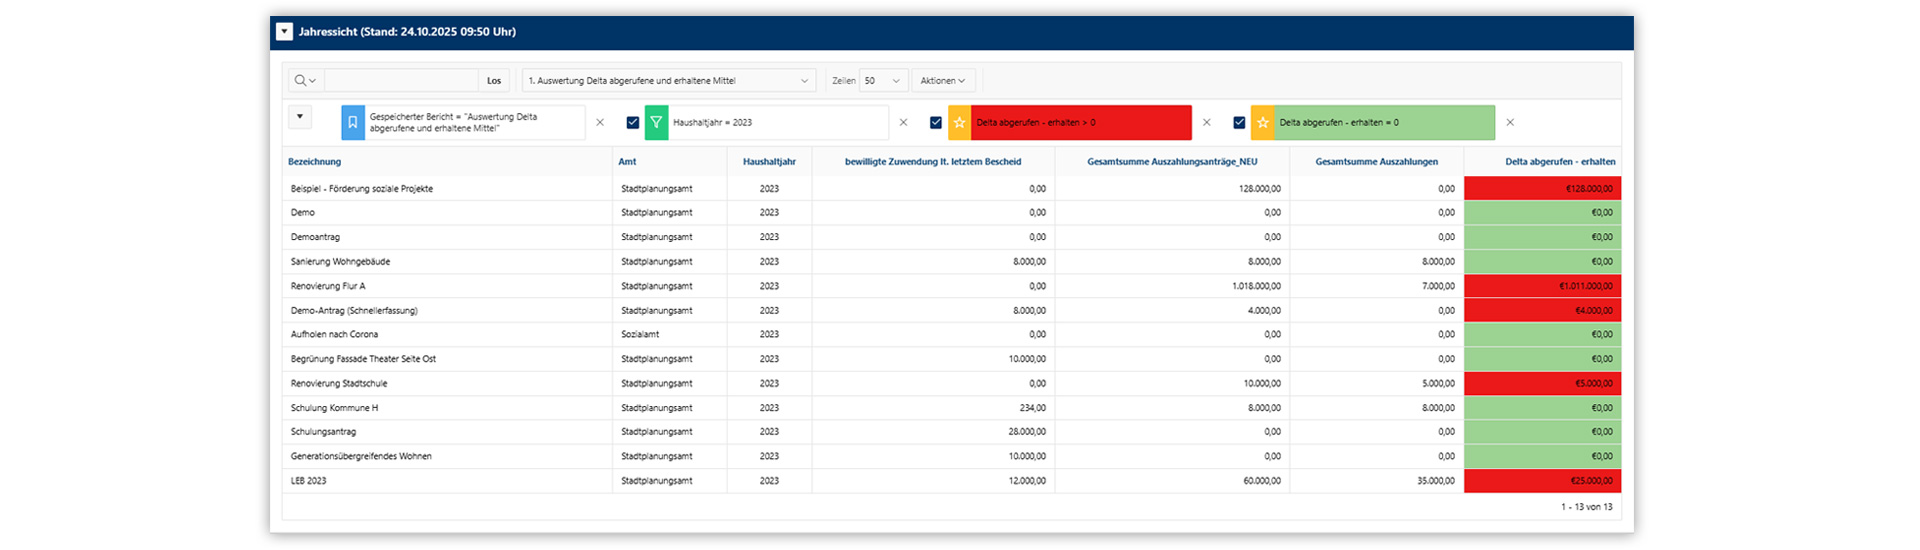1920x550 pixels.
Task: Collapse the filter control bar arrow
Action: tap(300, 117)
